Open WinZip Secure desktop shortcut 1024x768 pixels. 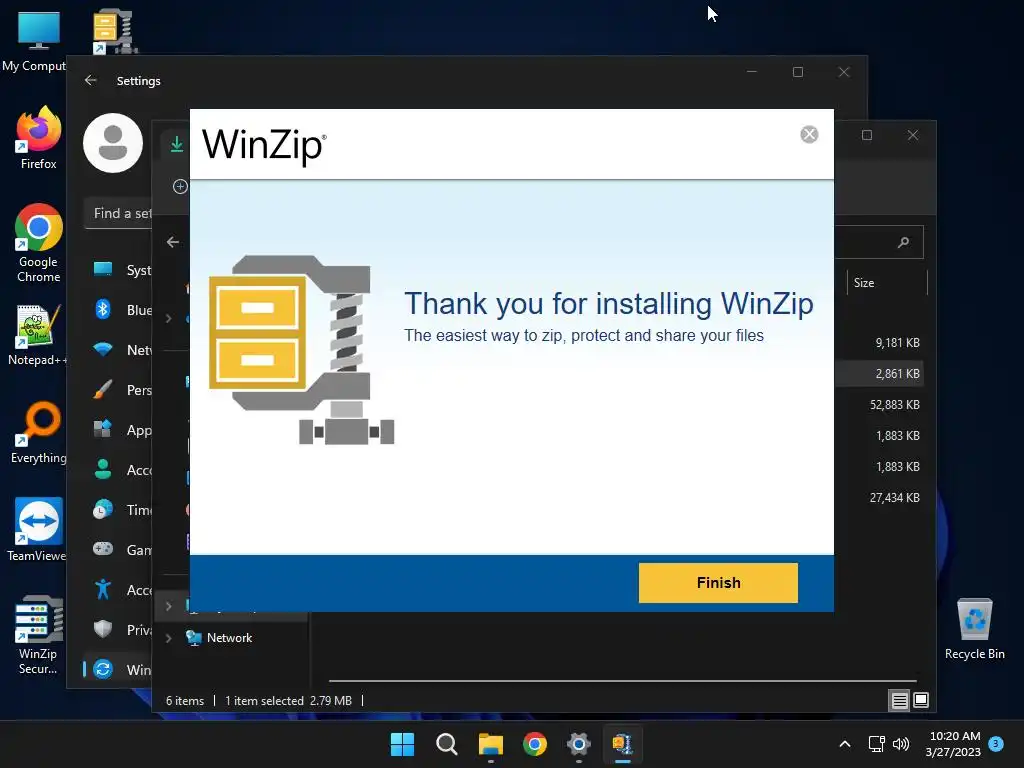[39, 635]
